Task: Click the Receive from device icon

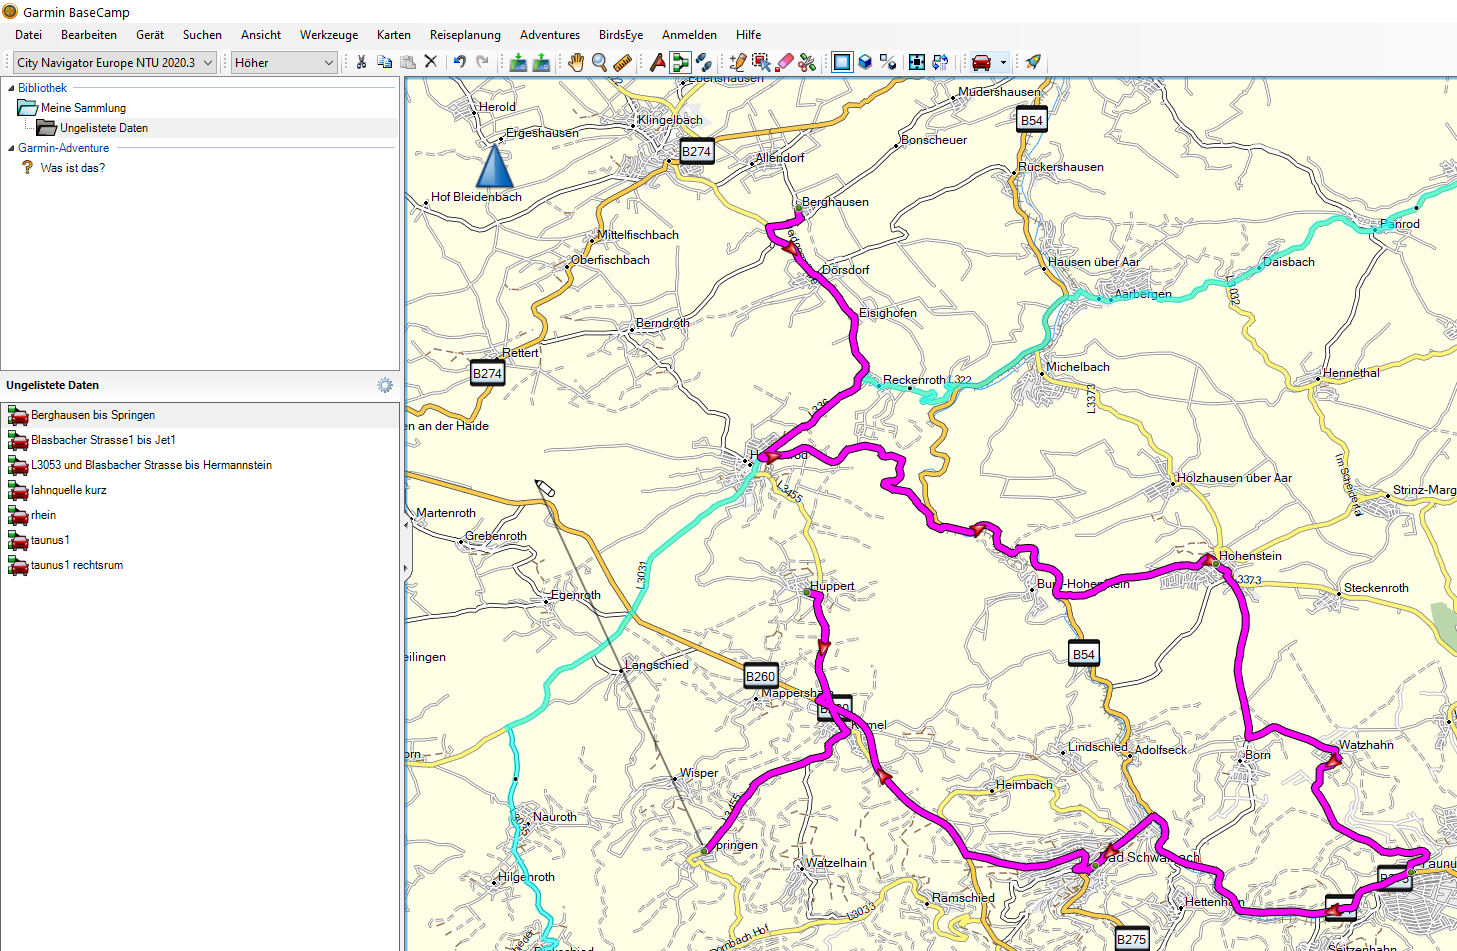Action: (541, 62)
